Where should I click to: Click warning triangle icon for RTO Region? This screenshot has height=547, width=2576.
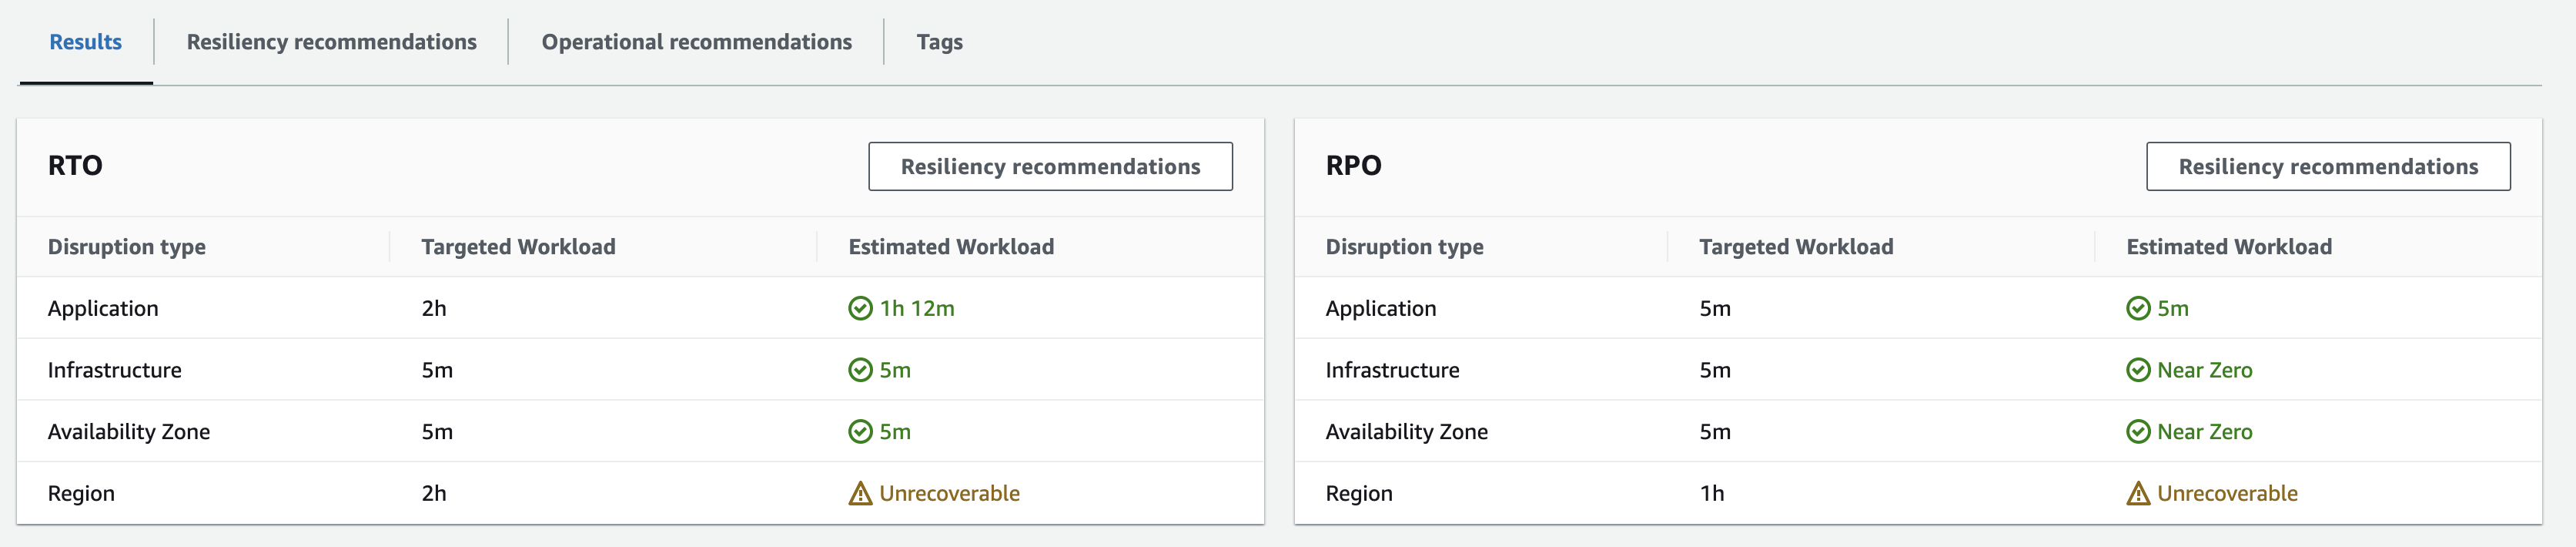(x=860, y=493)
